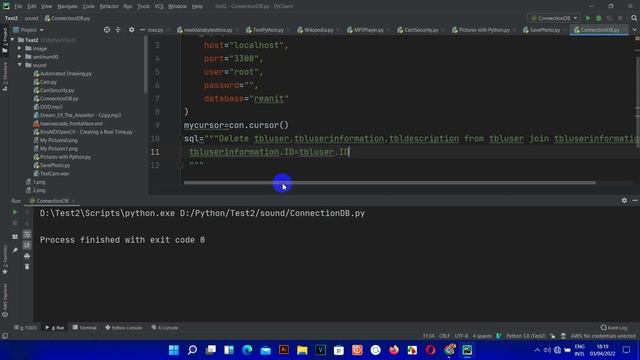Click the editor horizontal scrollbar

(389, 182)
